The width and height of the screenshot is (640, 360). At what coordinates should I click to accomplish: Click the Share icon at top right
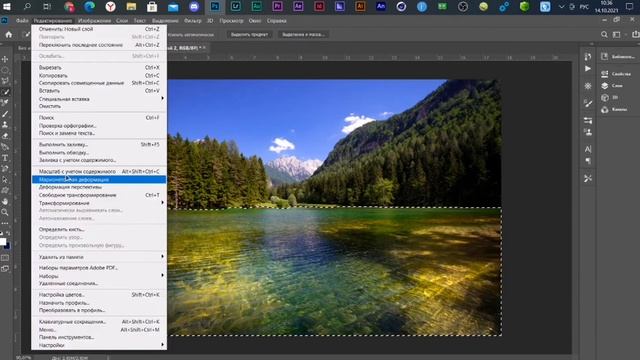(636, 35)
